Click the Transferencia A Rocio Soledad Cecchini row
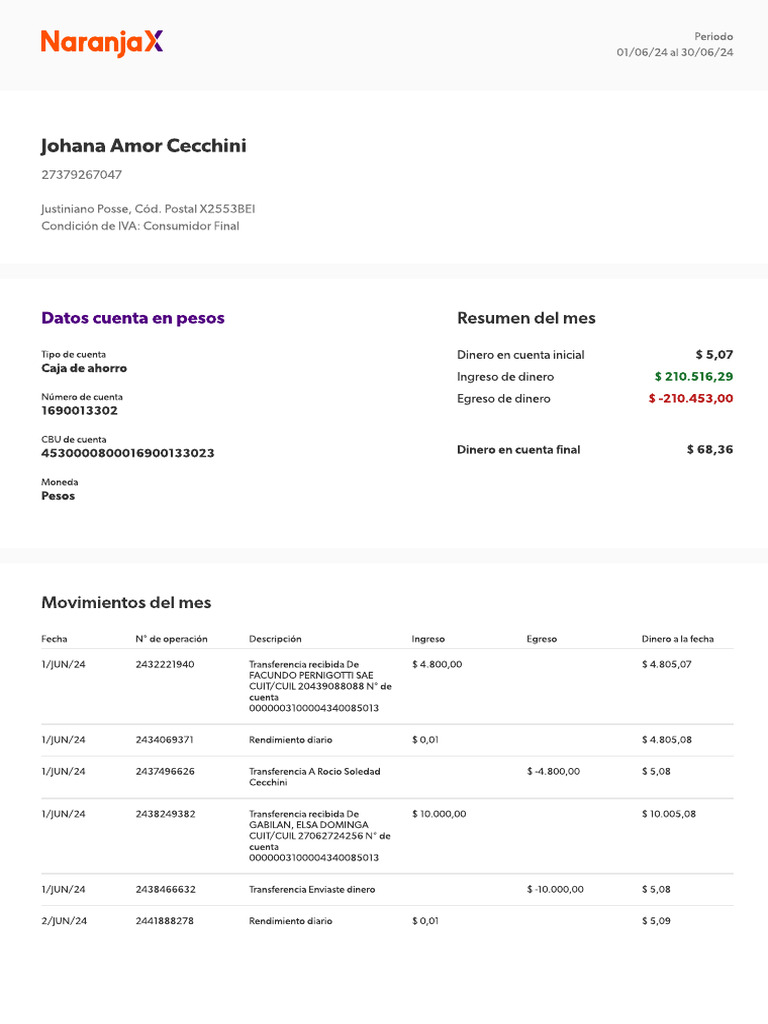 pos(387,777)
